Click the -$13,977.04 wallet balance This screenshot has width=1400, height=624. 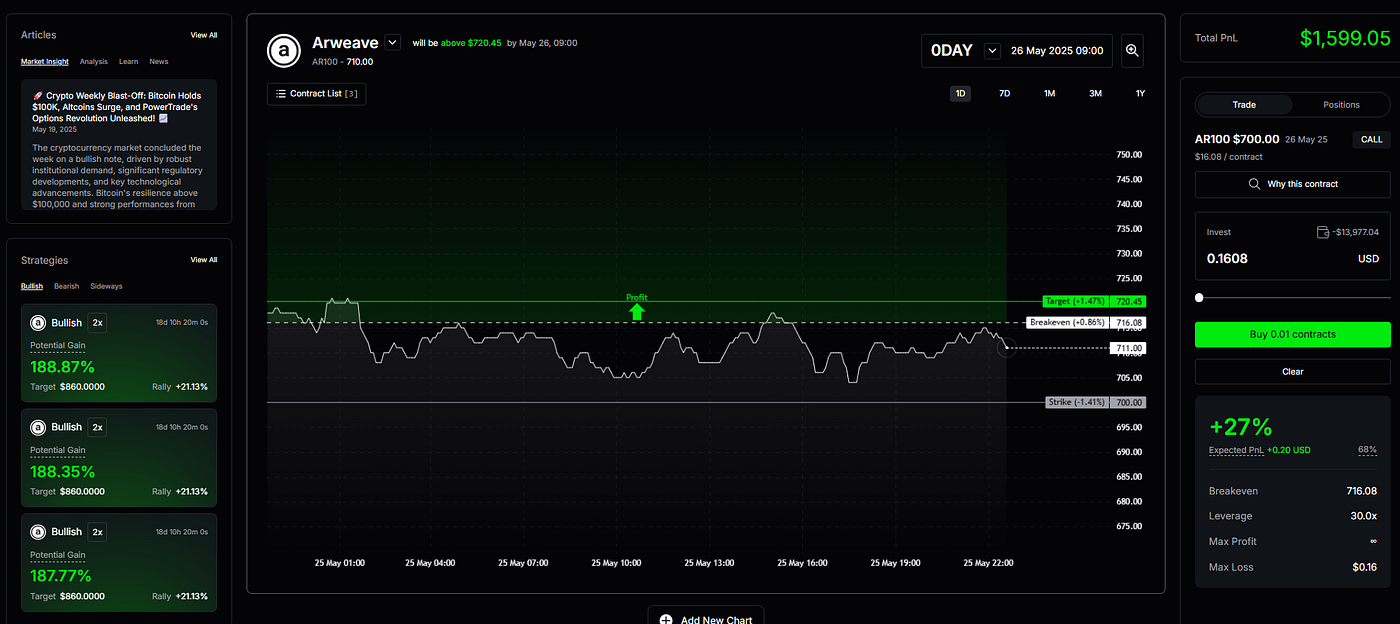pyautogui.click(x=1355, y=232)
